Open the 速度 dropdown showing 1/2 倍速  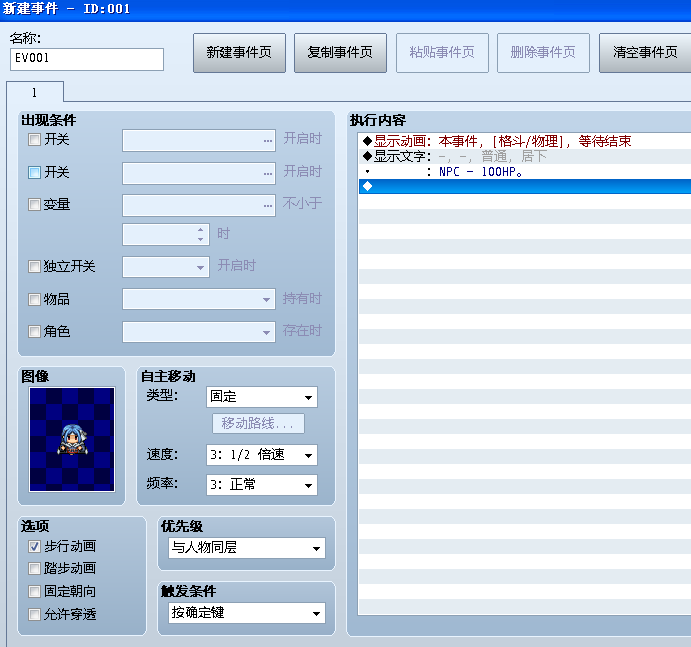click(x=262, y=455)
